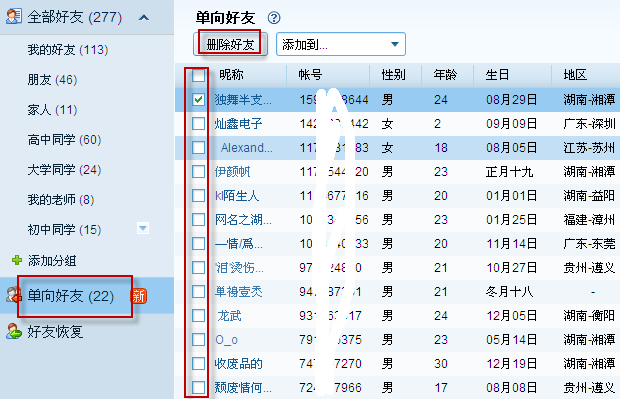The image size is (620, 399).
Task: Click region 湖南-益阳 cell
Action: pyautogui.click(x=589, y=196)
